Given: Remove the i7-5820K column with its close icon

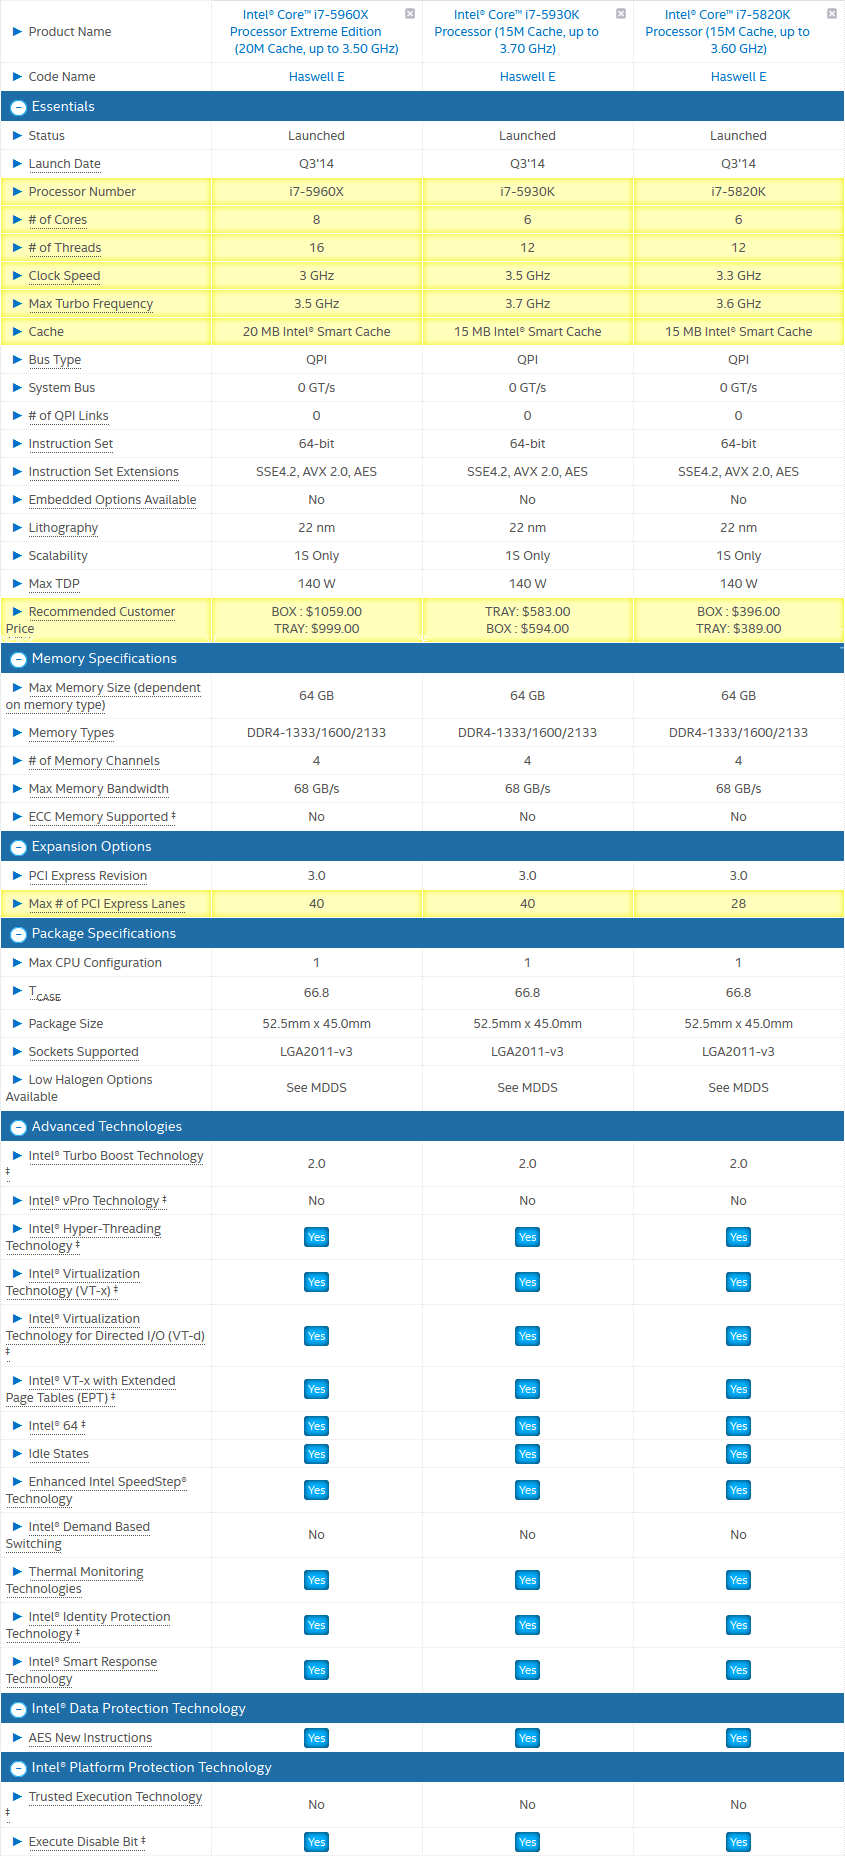Looking at the screenshot, I should pyautogui.click(x=832, y=14).
